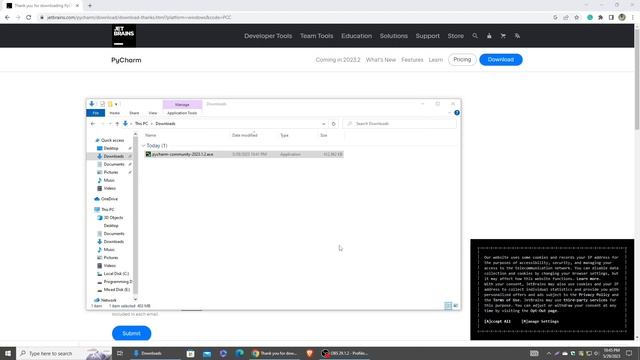Click the Properties icon in Quick Access Toolbar

[102, 104]
